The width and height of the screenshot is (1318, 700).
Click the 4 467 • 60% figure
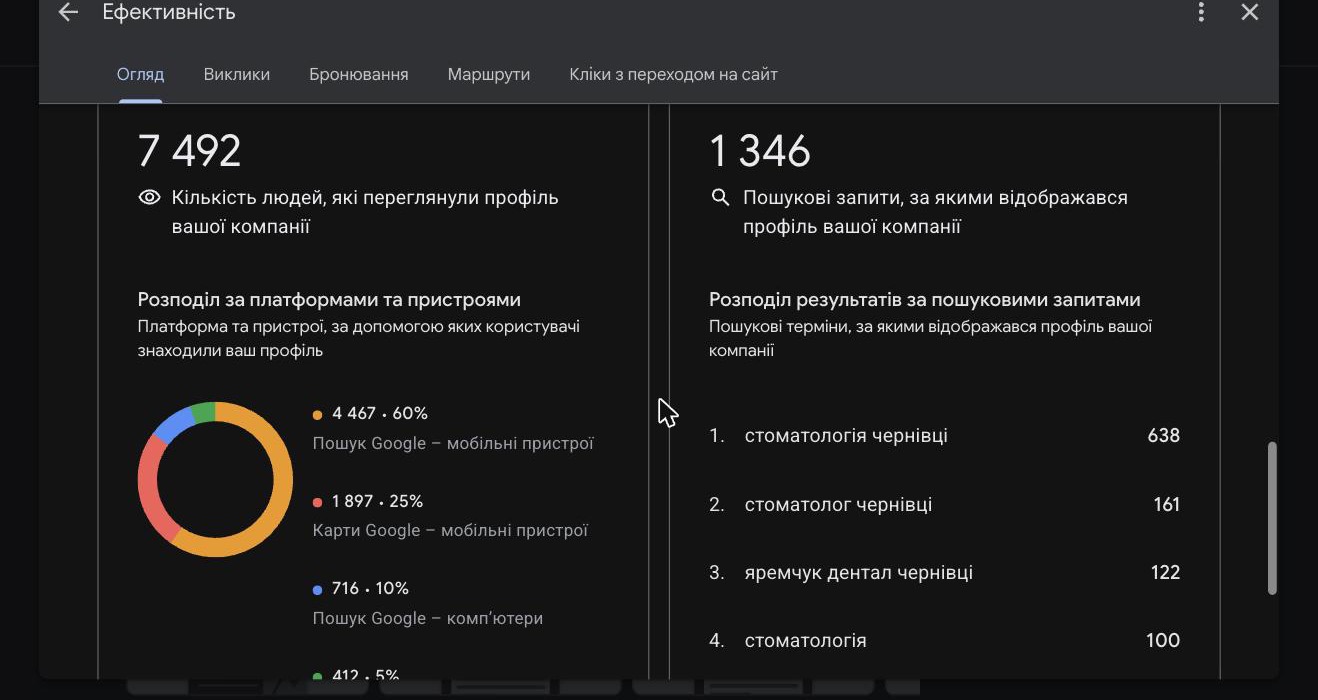380,414
